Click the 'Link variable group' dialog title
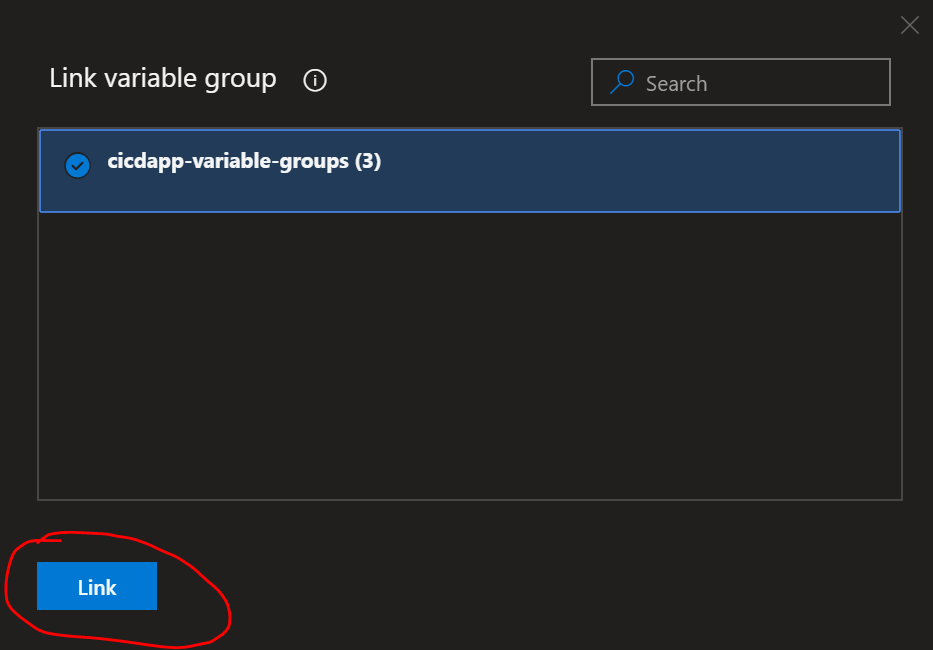933x650 pixels. 163,79
